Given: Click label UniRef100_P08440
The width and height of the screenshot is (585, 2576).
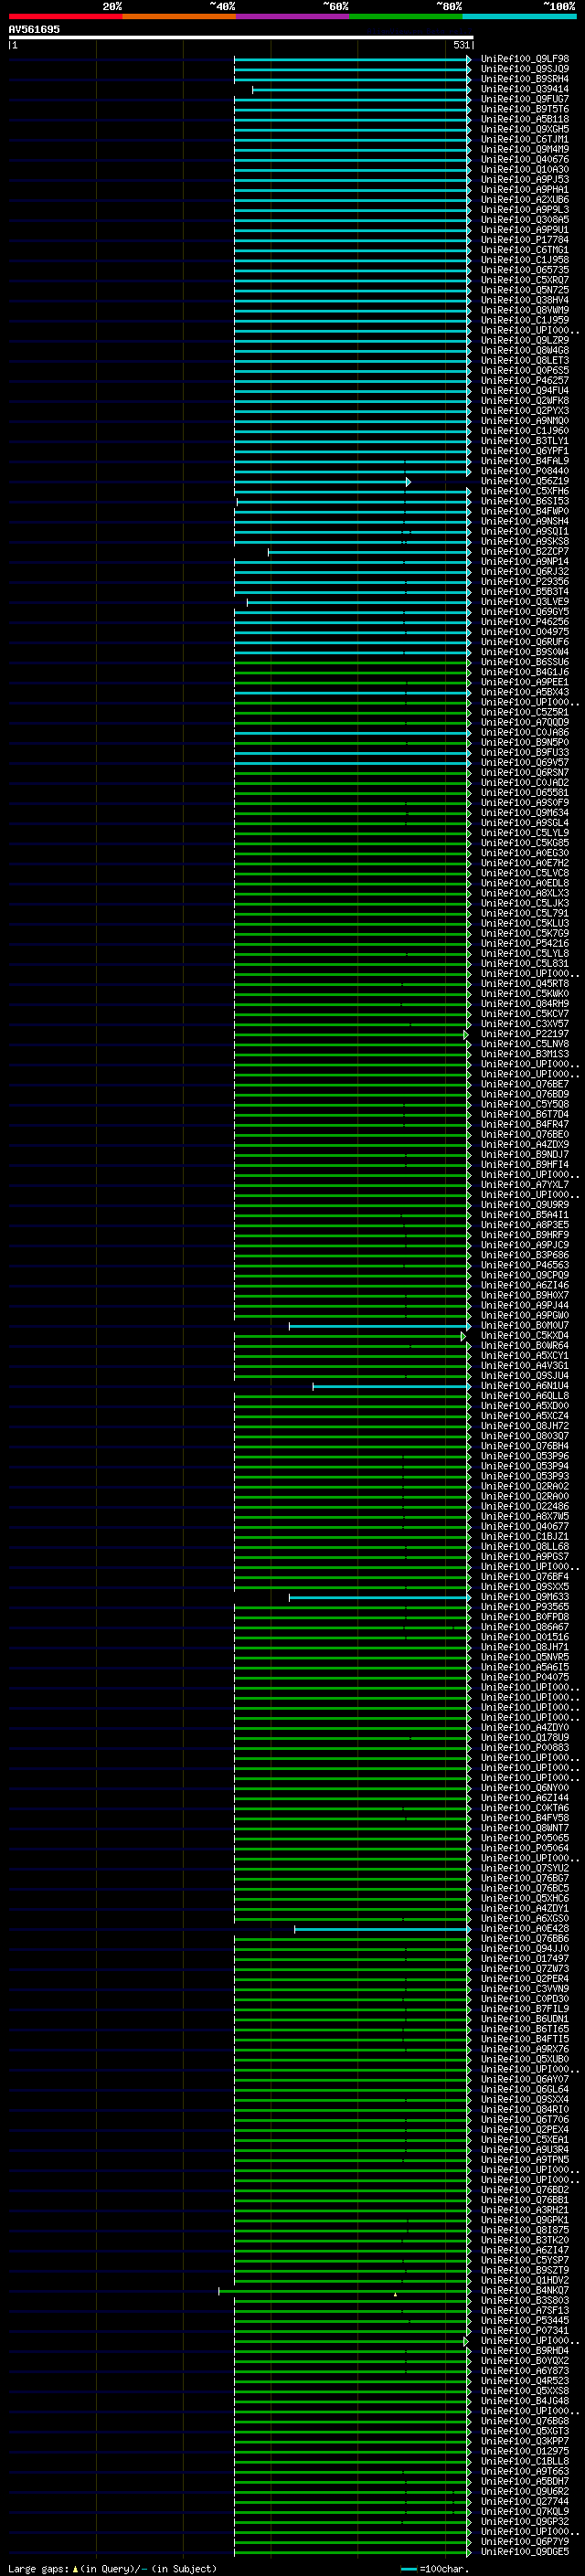Looking at the screenshot, I should coord(525,471).
